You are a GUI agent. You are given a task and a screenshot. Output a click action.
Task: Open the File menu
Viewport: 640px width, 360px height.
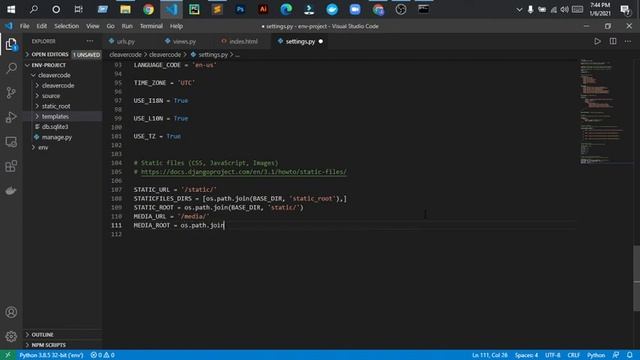pos(24,26)
